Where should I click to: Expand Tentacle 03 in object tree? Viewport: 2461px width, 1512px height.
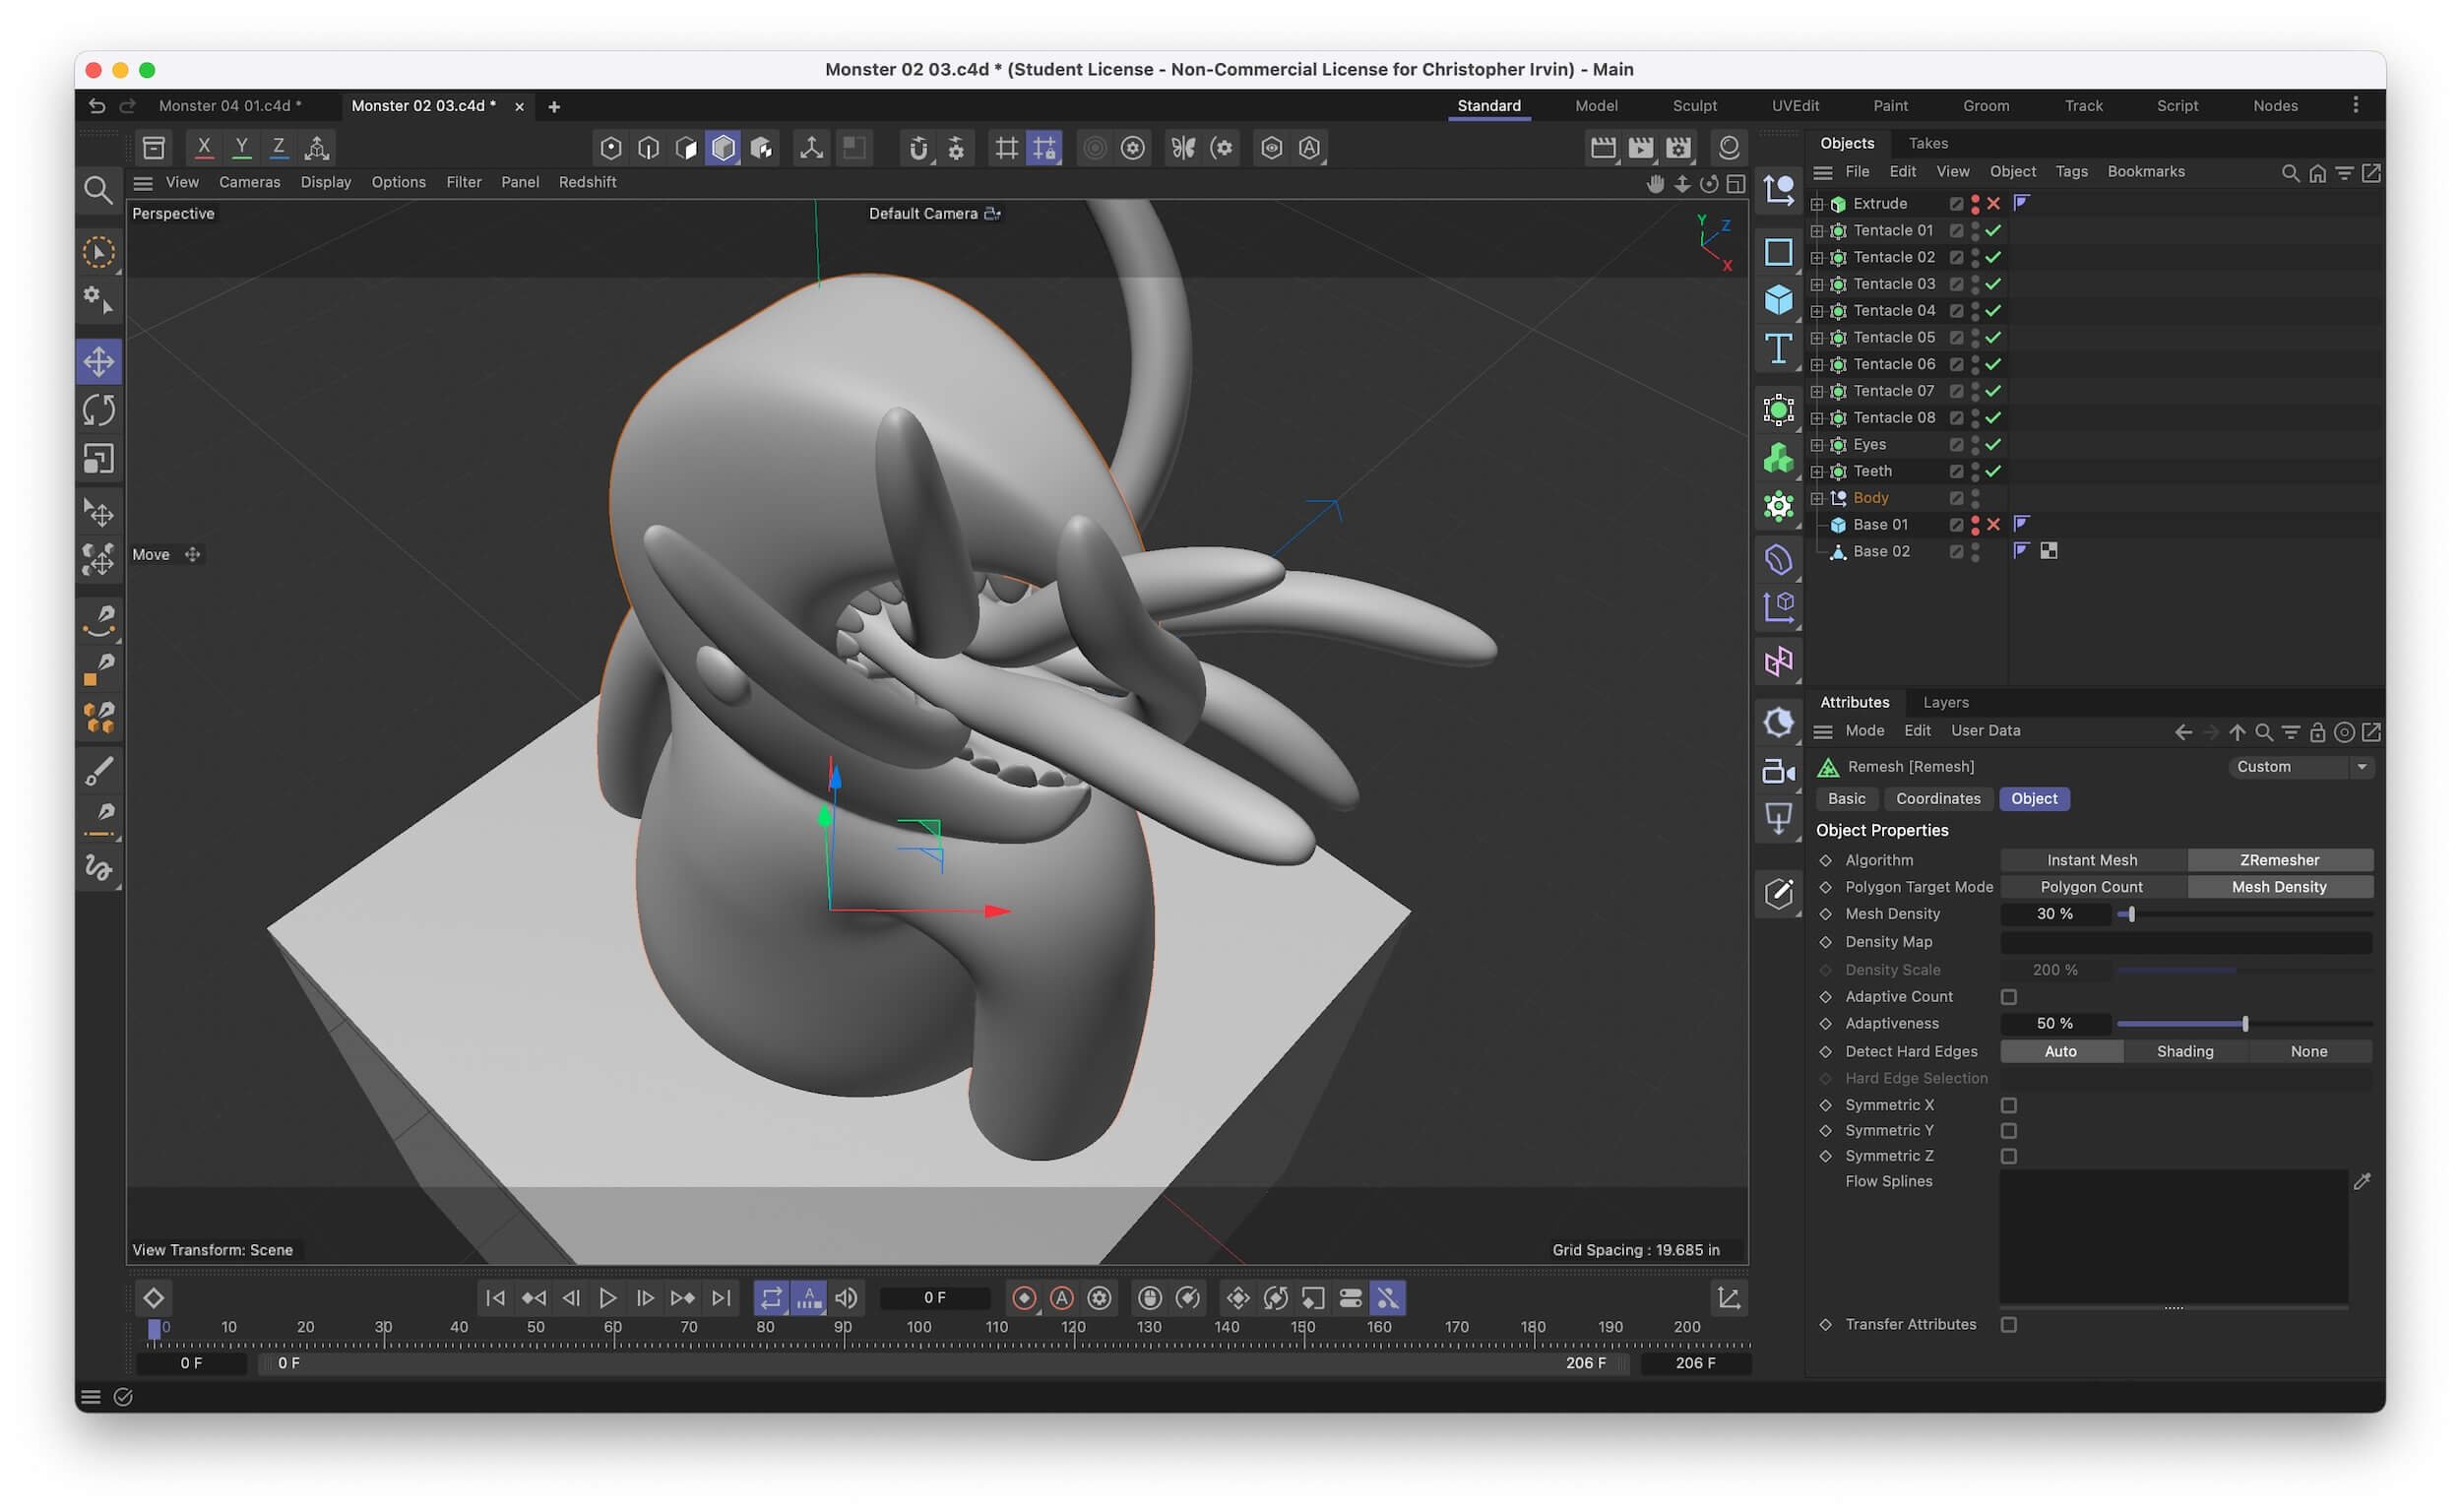(x=1817, y=284)
